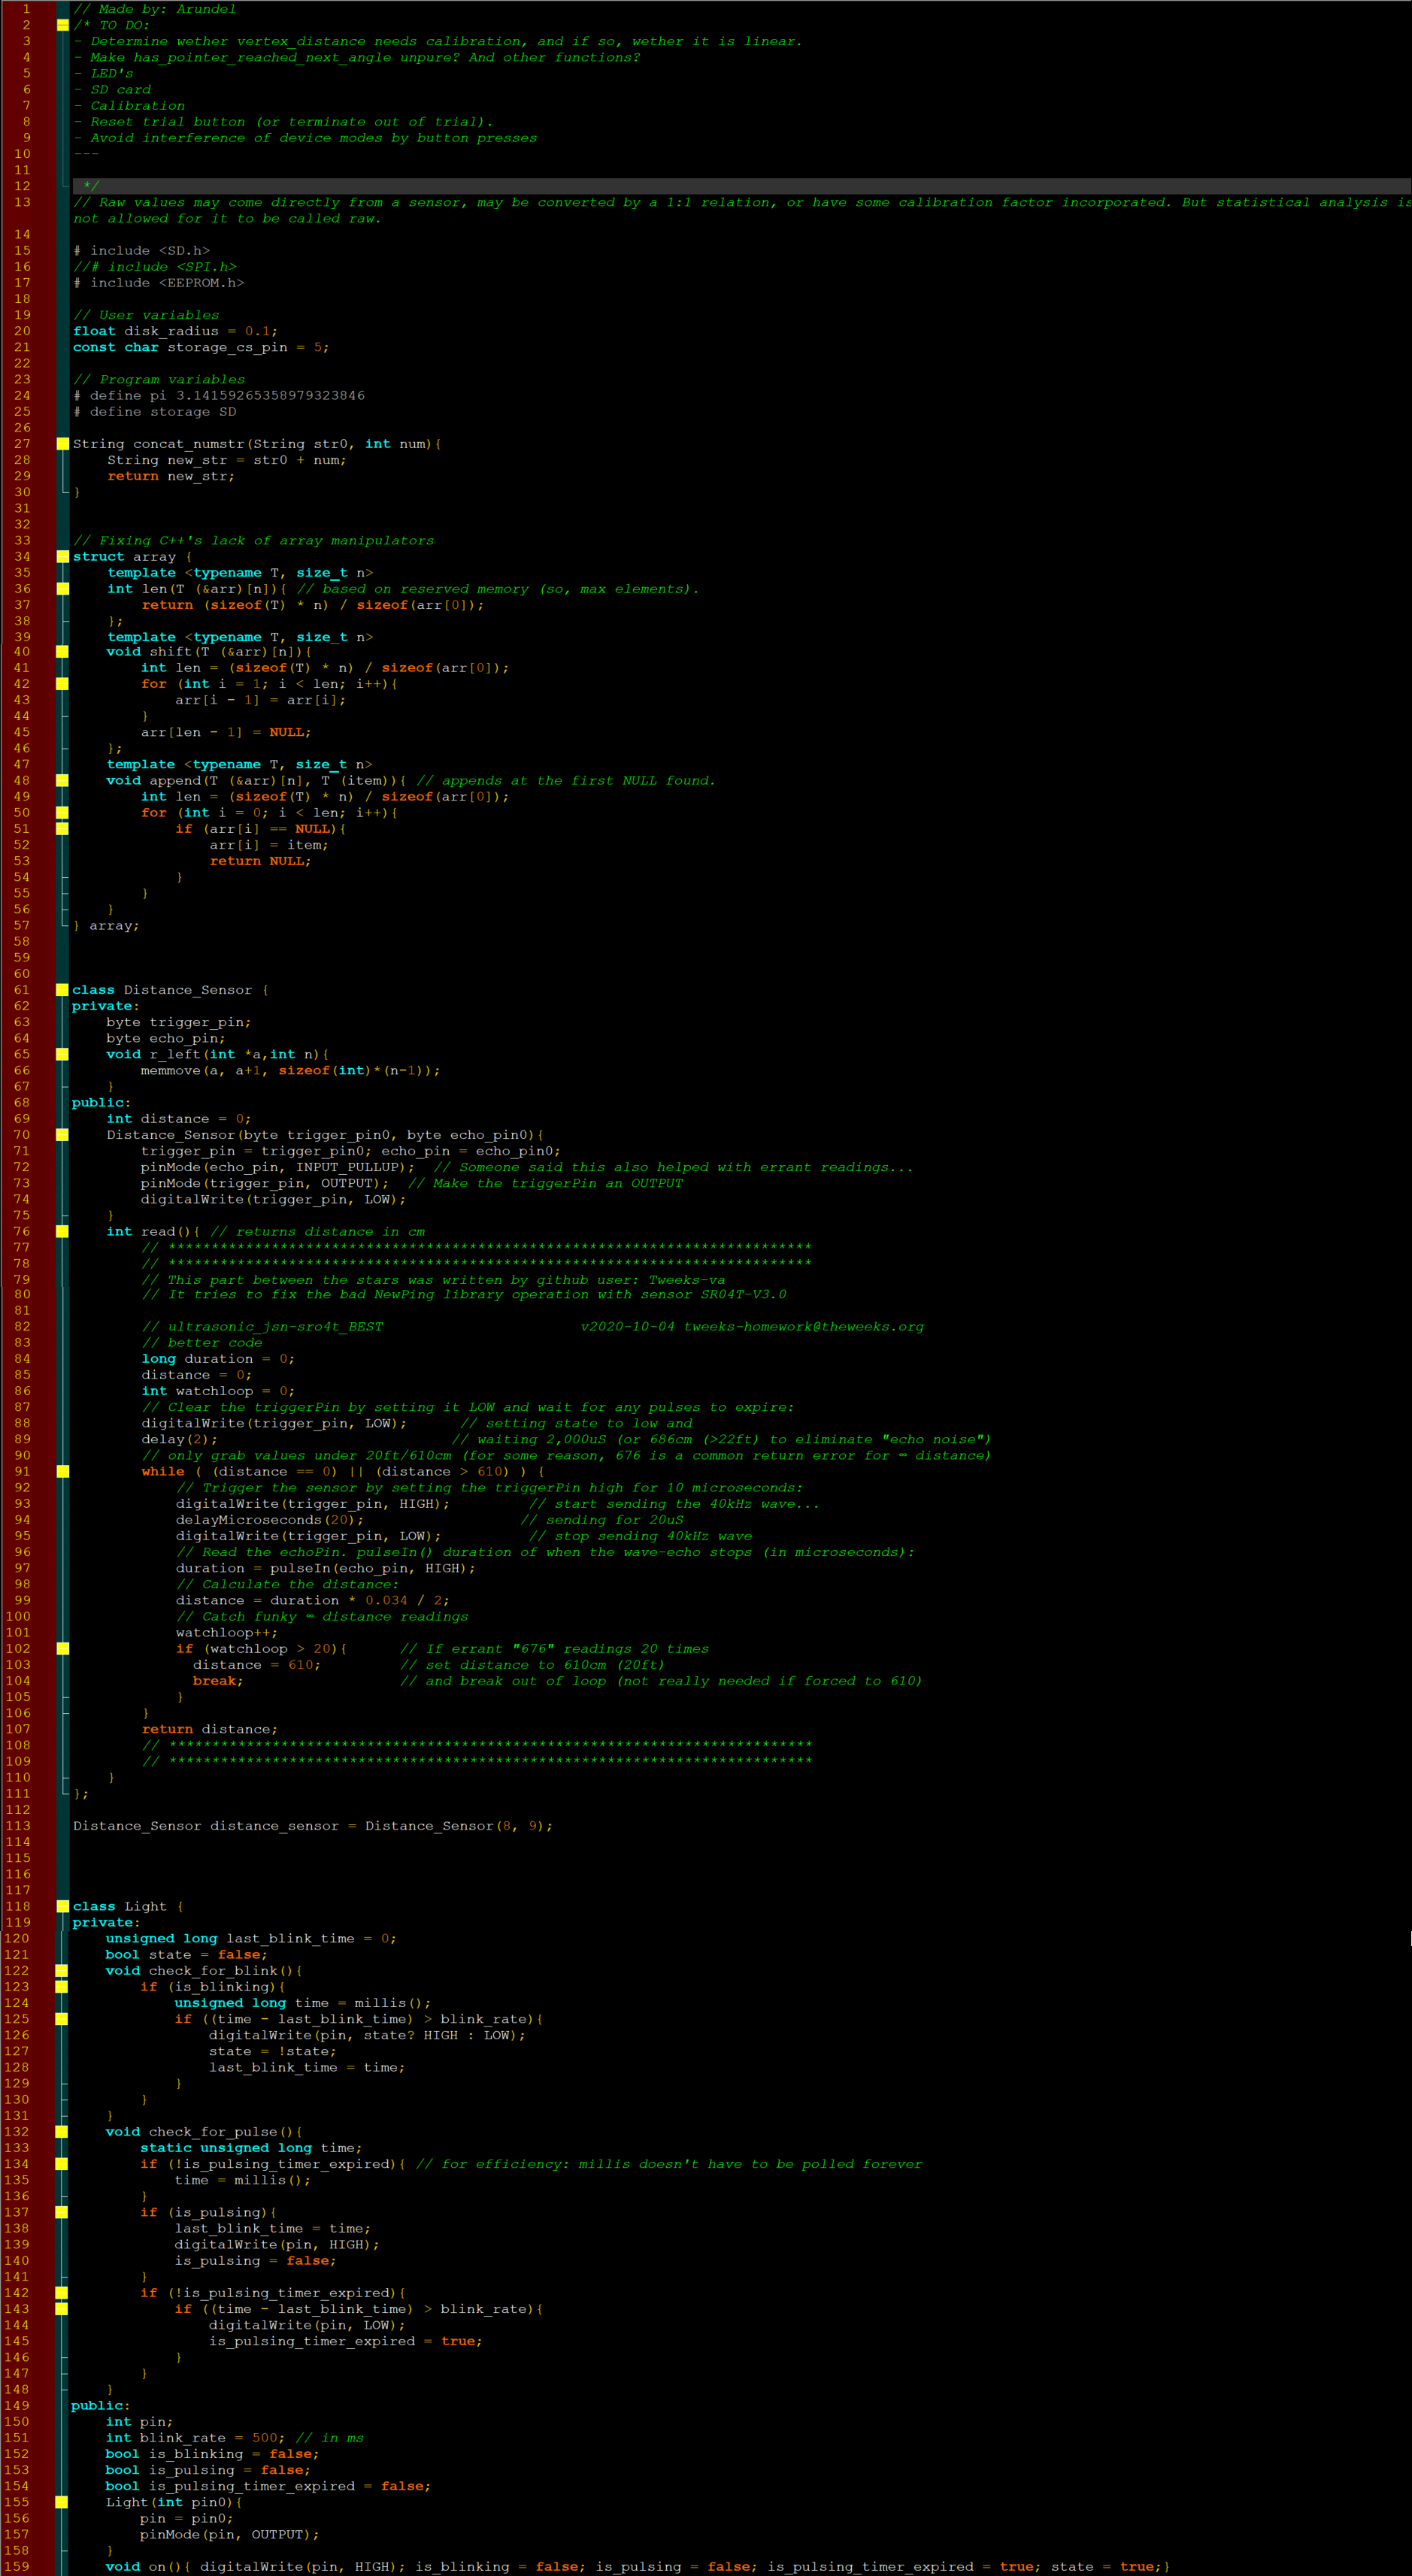Collapse the r_left function fold marker
Viewport: 1412px width, 2576px height.
tap(62, 1054)
